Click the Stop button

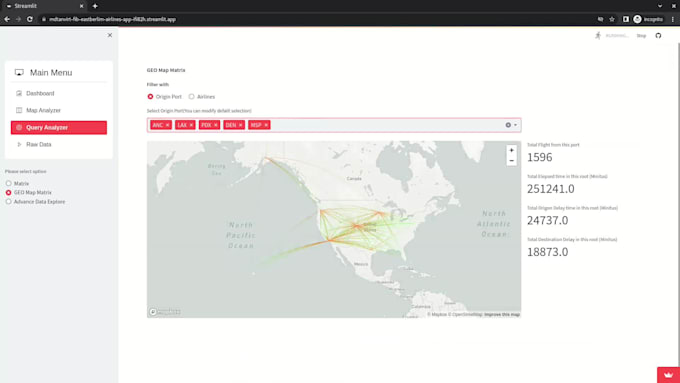[641, 36]
